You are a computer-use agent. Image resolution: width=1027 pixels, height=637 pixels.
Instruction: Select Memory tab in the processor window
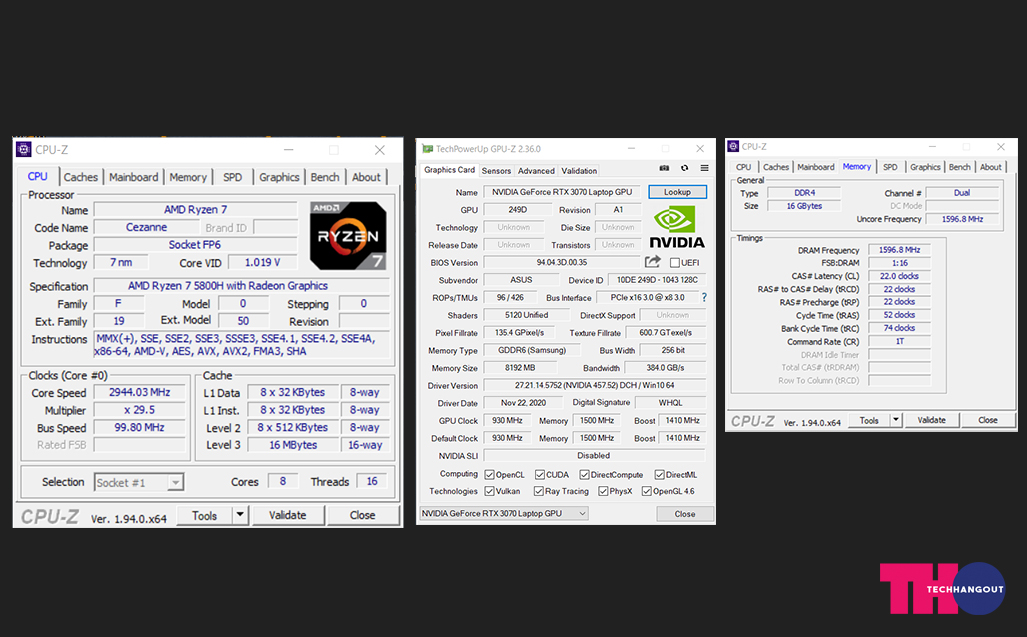(188, 177)
